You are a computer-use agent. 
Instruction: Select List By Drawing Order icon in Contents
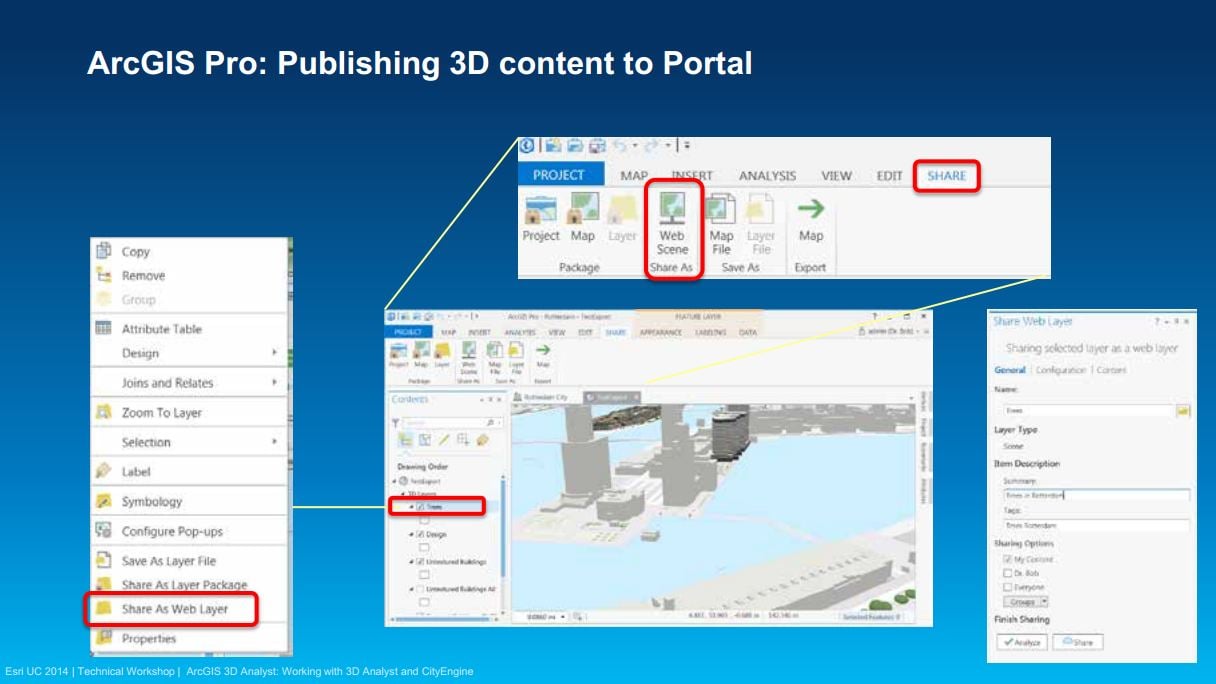[405, 440]
